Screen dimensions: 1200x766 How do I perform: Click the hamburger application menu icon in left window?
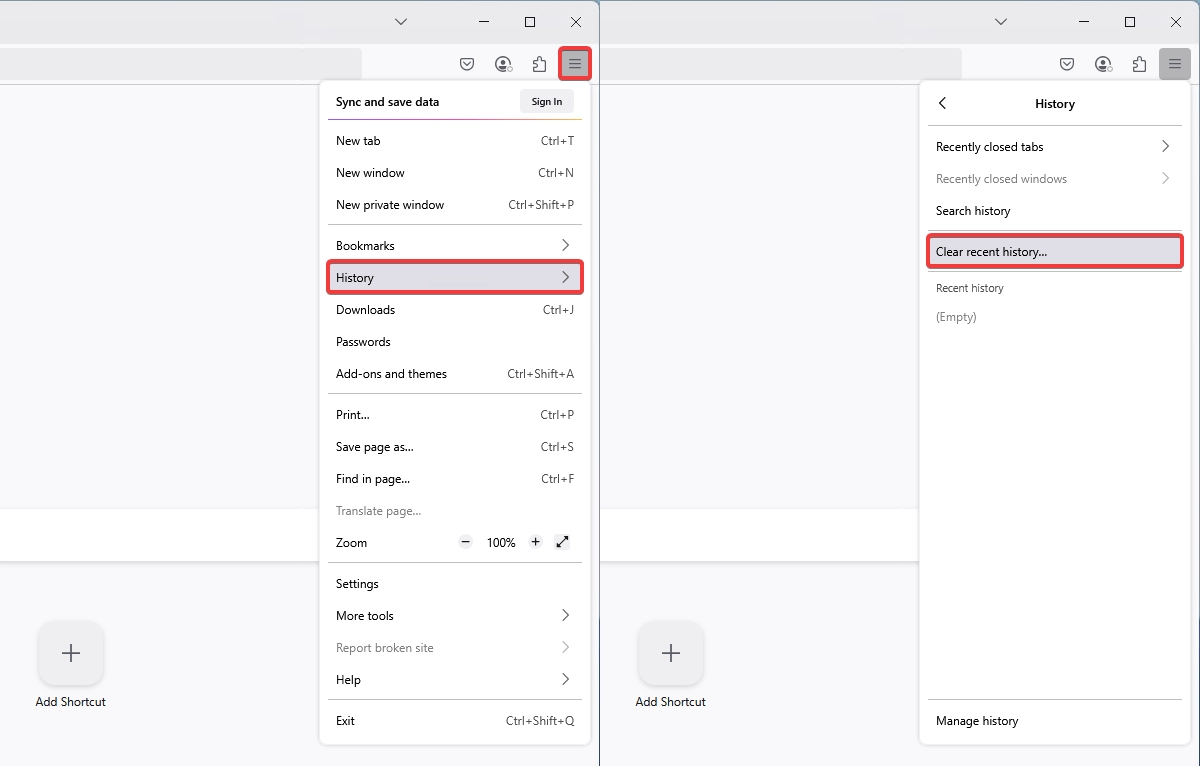pos(575,64)
